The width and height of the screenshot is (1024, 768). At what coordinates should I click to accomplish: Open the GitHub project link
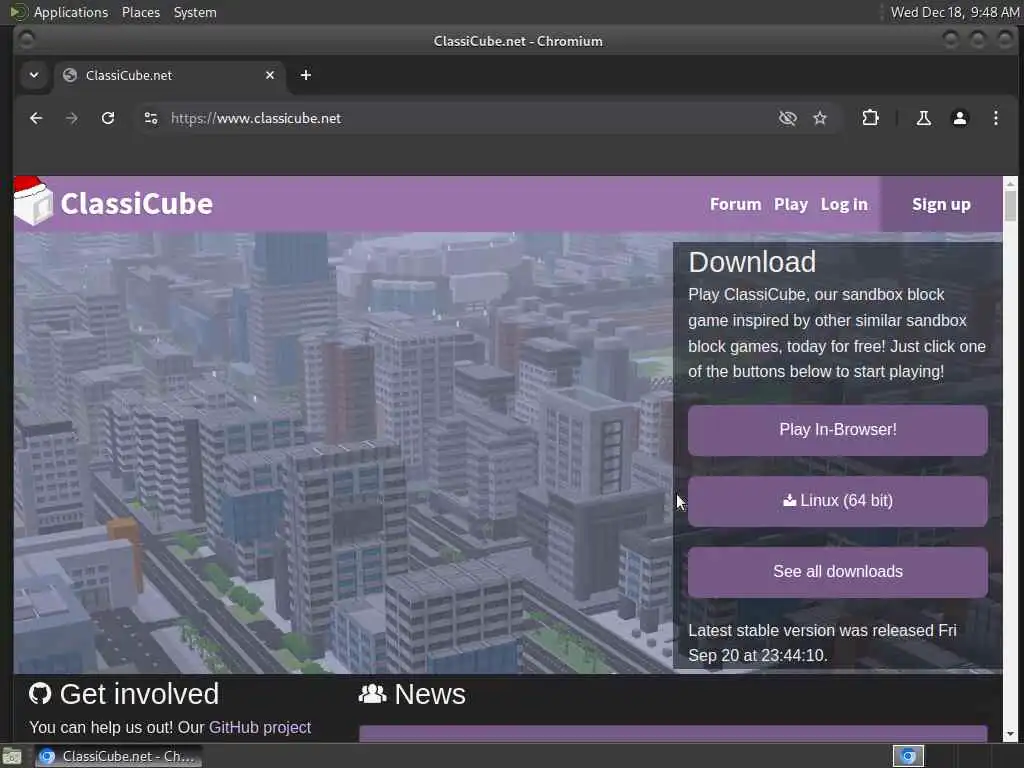coord(260,728)
